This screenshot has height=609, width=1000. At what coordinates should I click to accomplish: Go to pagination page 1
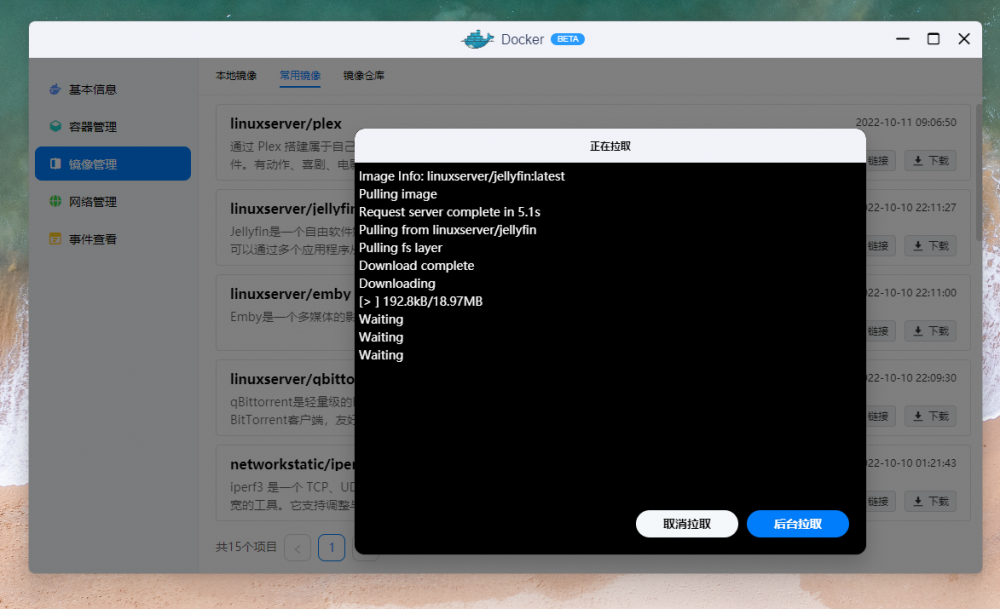pos(332,547)
